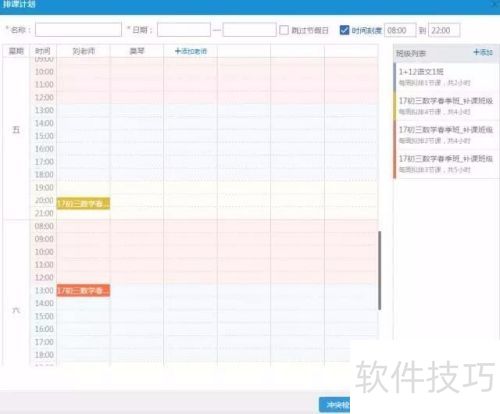Select the yellow class block at 20:00
The width and height of the screenshot is (500, 414).
[83, 204]
